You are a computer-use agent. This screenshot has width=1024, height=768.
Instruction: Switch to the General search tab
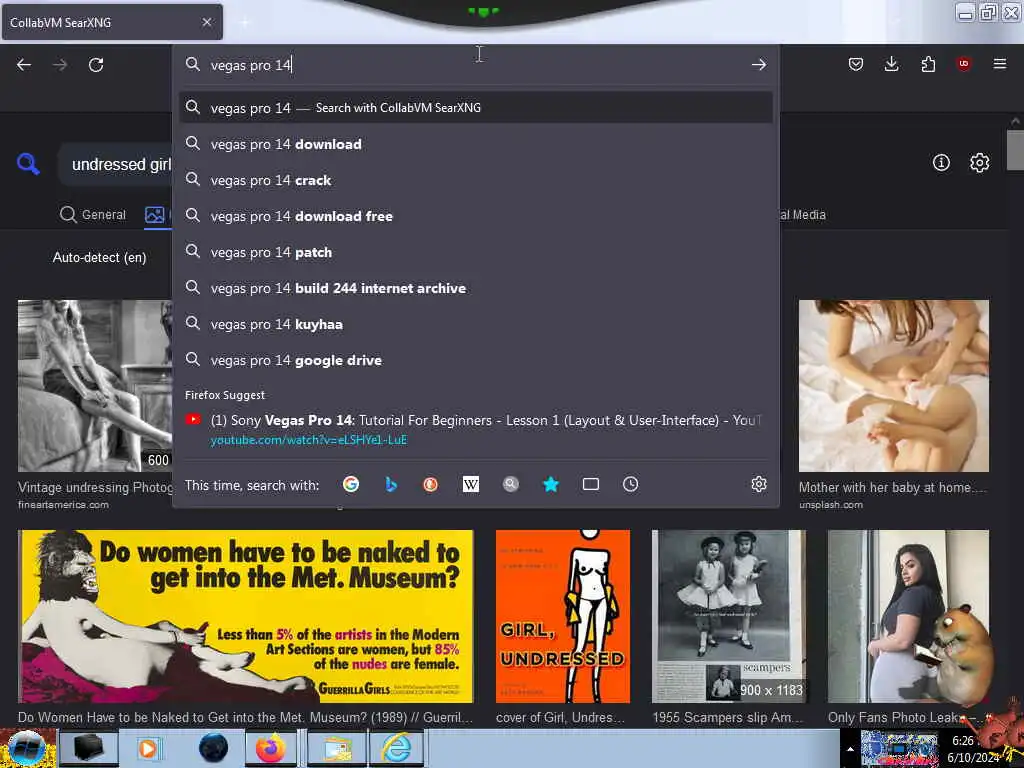point(93,214)
